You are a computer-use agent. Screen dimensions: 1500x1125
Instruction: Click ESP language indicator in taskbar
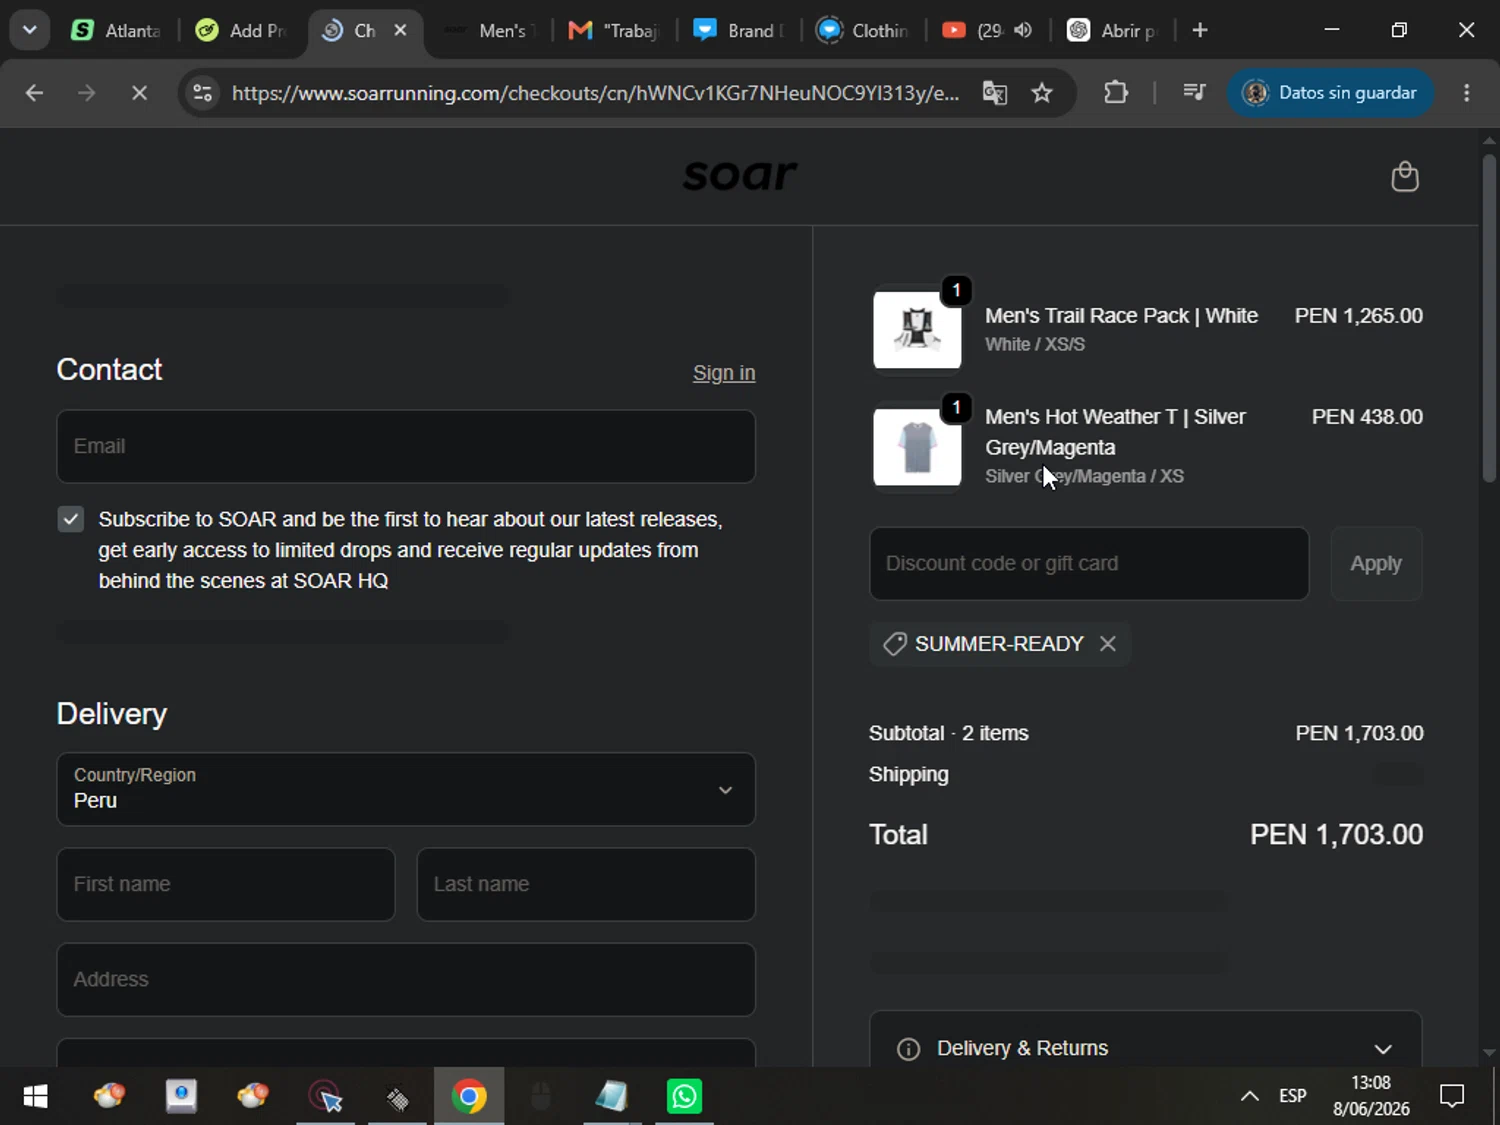(x=1293, y=1097)
